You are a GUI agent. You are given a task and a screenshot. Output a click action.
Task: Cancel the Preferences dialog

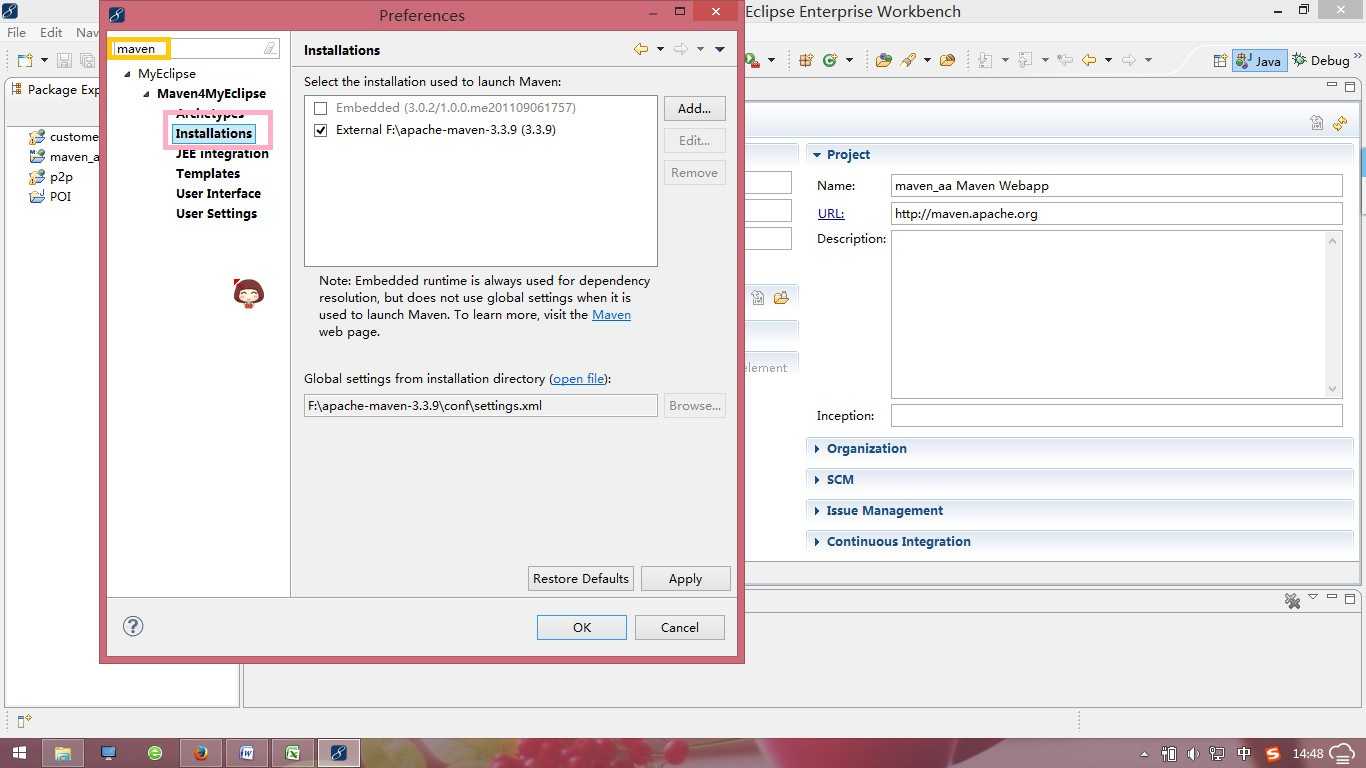pos(680,628)
